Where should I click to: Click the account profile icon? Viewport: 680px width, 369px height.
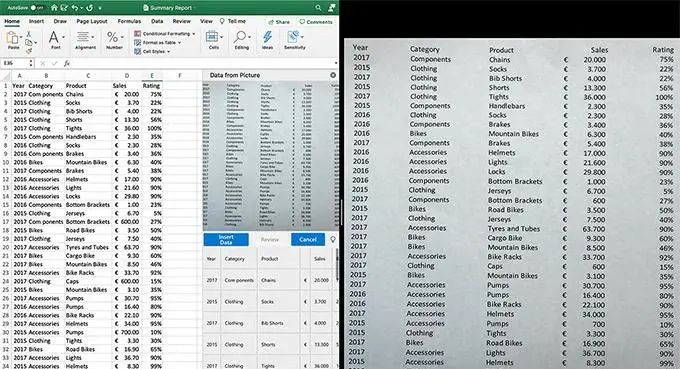point(332,8)
